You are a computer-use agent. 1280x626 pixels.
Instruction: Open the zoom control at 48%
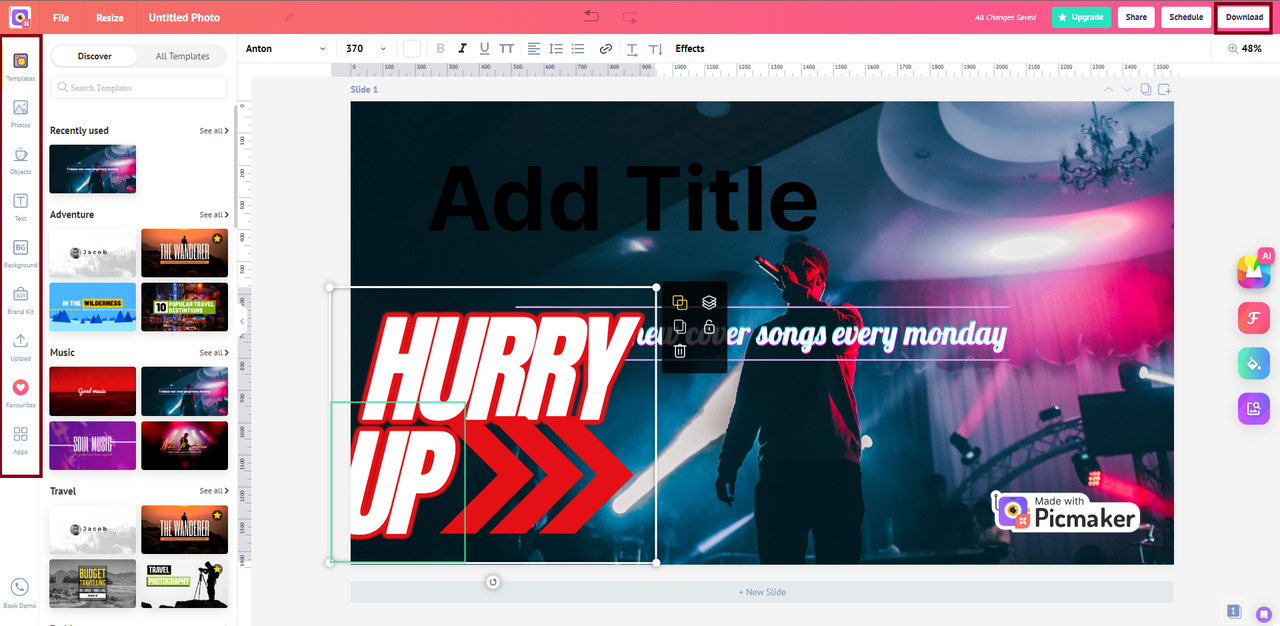(1245, 48)
